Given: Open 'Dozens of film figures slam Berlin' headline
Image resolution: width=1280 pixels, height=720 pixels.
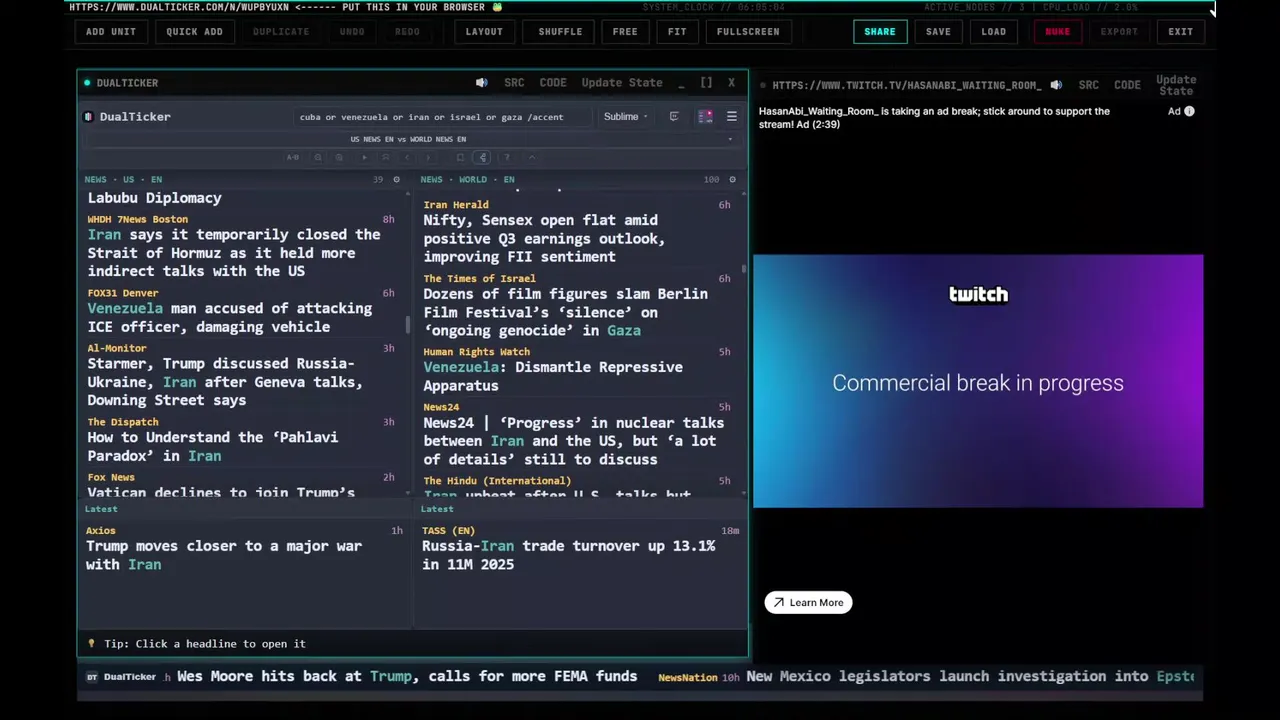Looking at the screenshot, I should click(x=565, y=312).
